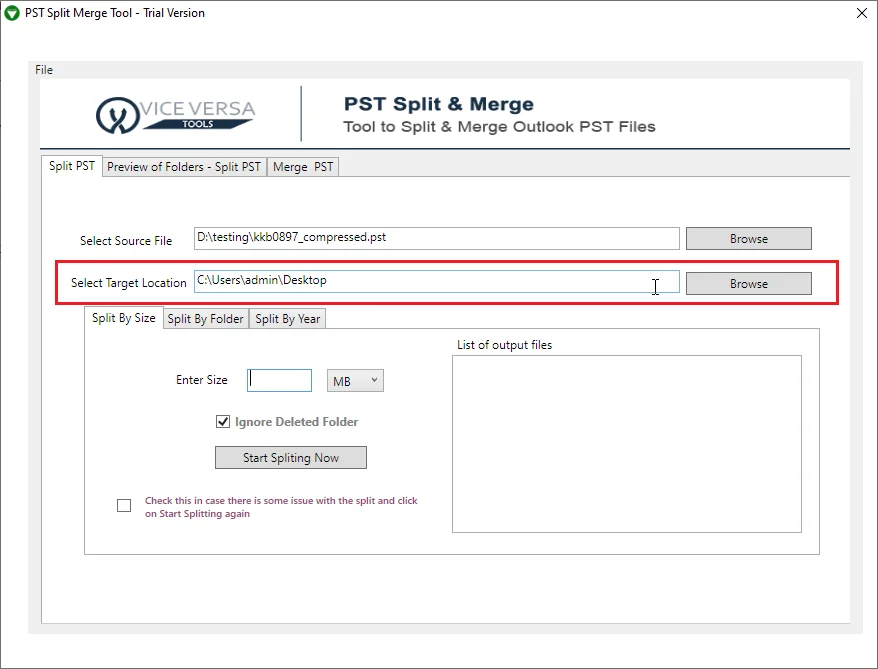This screenshot has height=669, width=878.
Task: Open the Preview of Folders - Split PST tab
Action: 184,167
